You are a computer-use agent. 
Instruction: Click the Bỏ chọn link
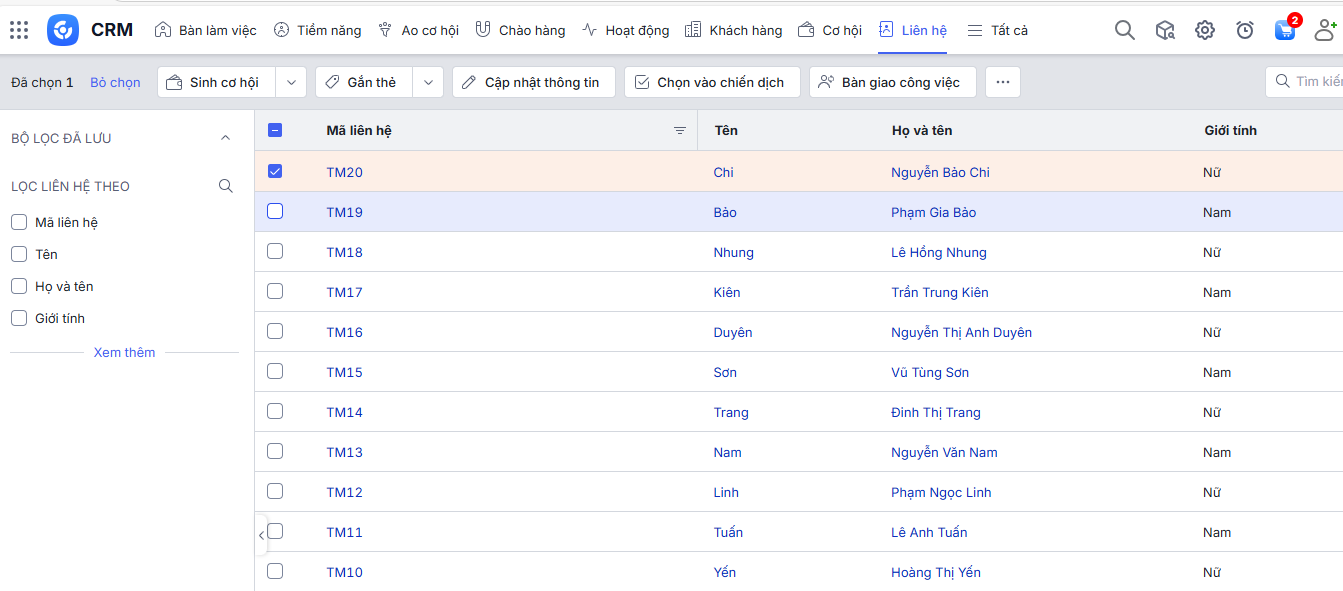tap(115, 82)
